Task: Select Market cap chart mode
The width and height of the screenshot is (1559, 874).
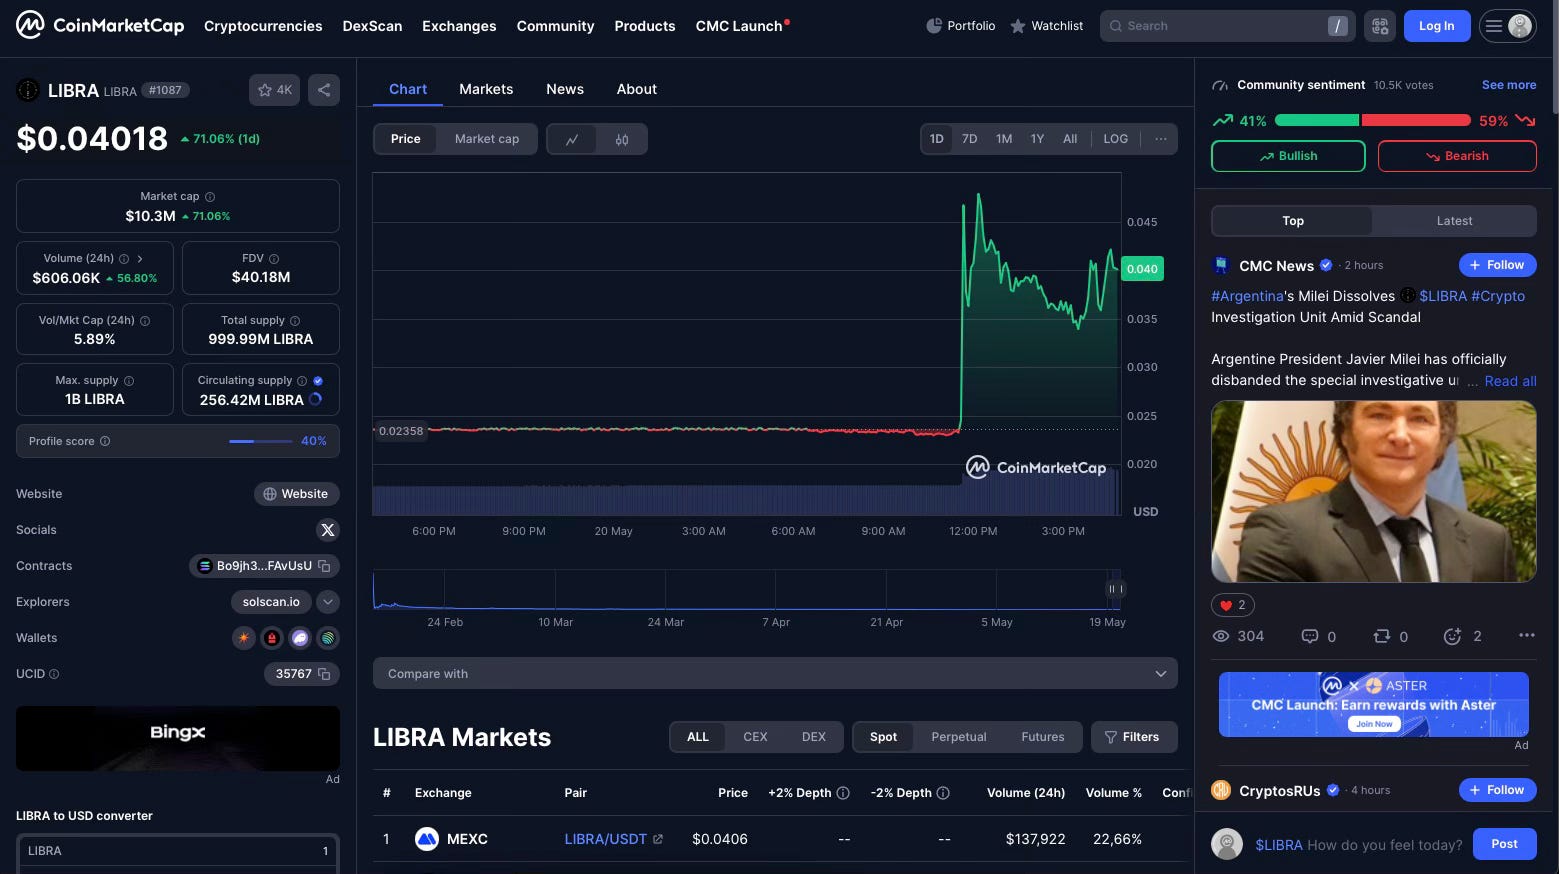Action: 487,139
